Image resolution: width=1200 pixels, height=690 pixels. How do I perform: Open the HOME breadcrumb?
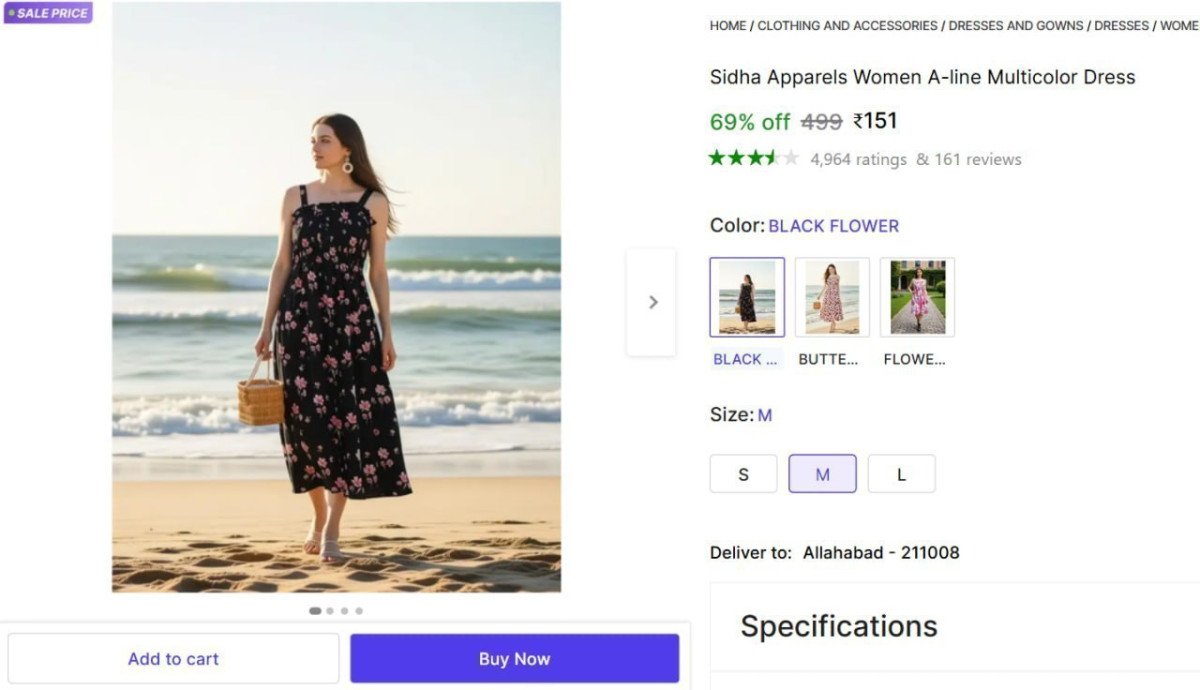727,25
